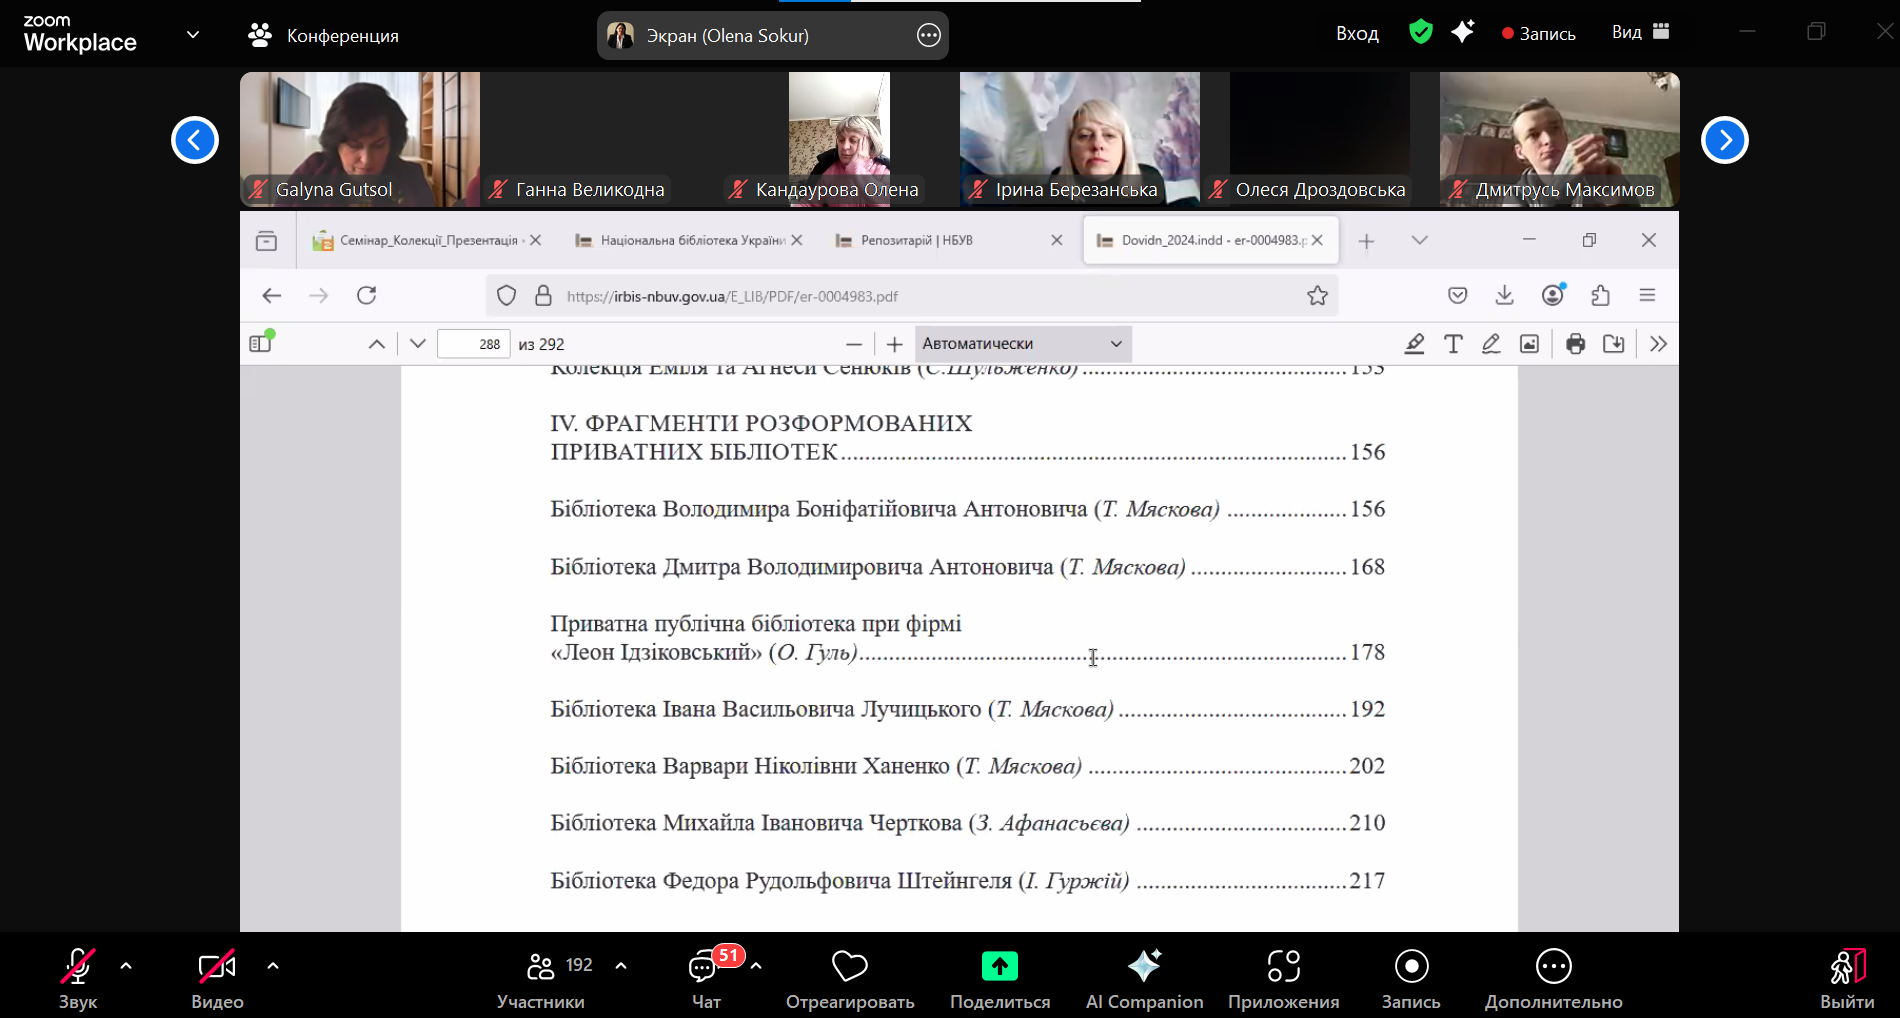Expand audio options arrow next to Звук

pyautogui.click(x=126, y=966)
